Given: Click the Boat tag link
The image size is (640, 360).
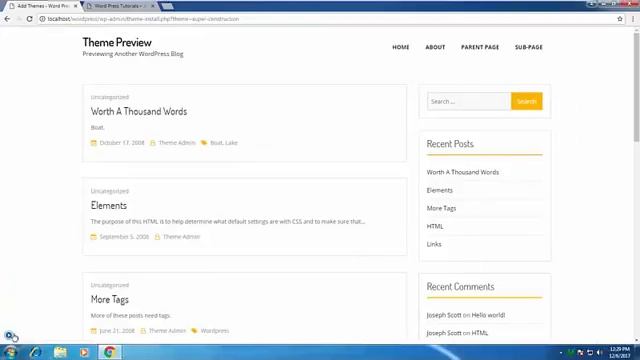Looking at the screenshot, I should [x=216, y=143].
